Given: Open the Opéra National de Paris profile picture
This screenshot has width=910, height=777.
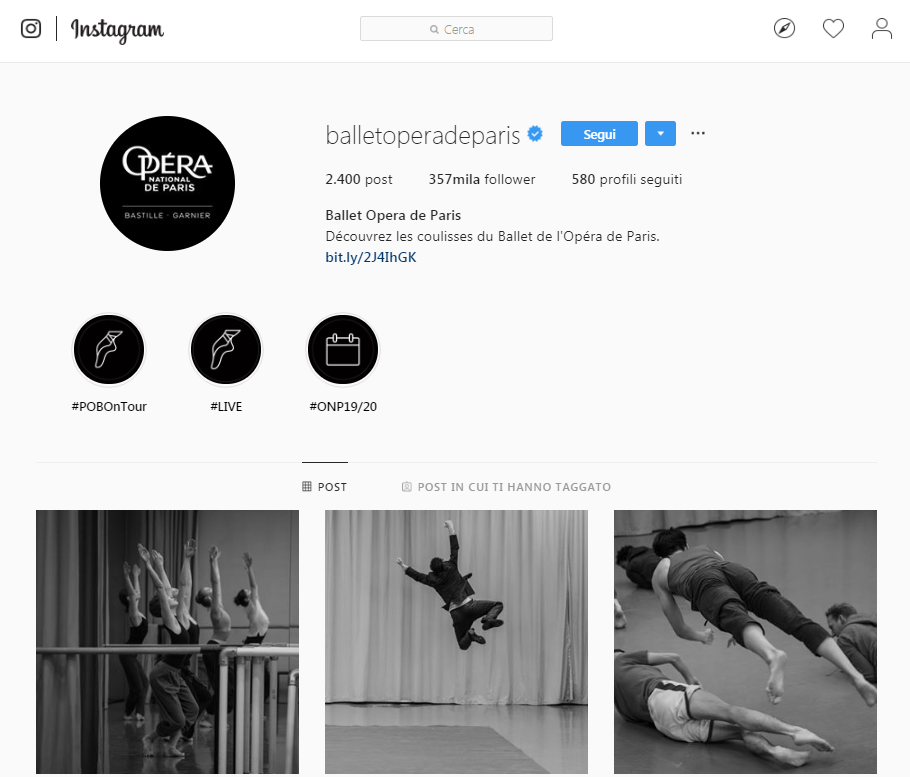Looking at the screenshot, I should coord(168,183).
